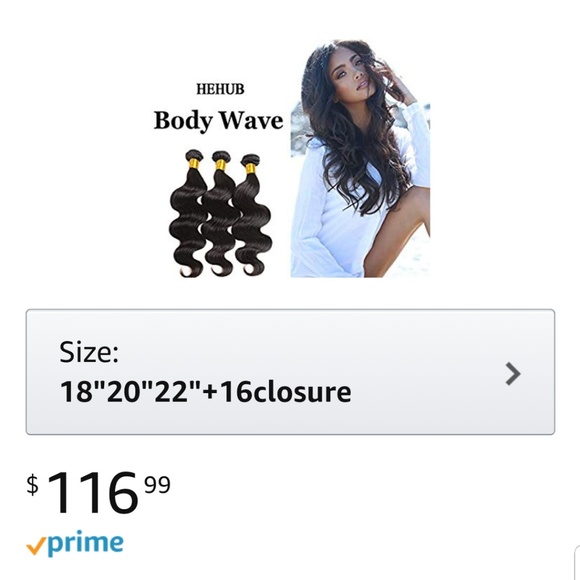The image size is (580, 580).
Task: Open the model photo with wavy hair
Action: pyautogui.click(x=360, y=158)
